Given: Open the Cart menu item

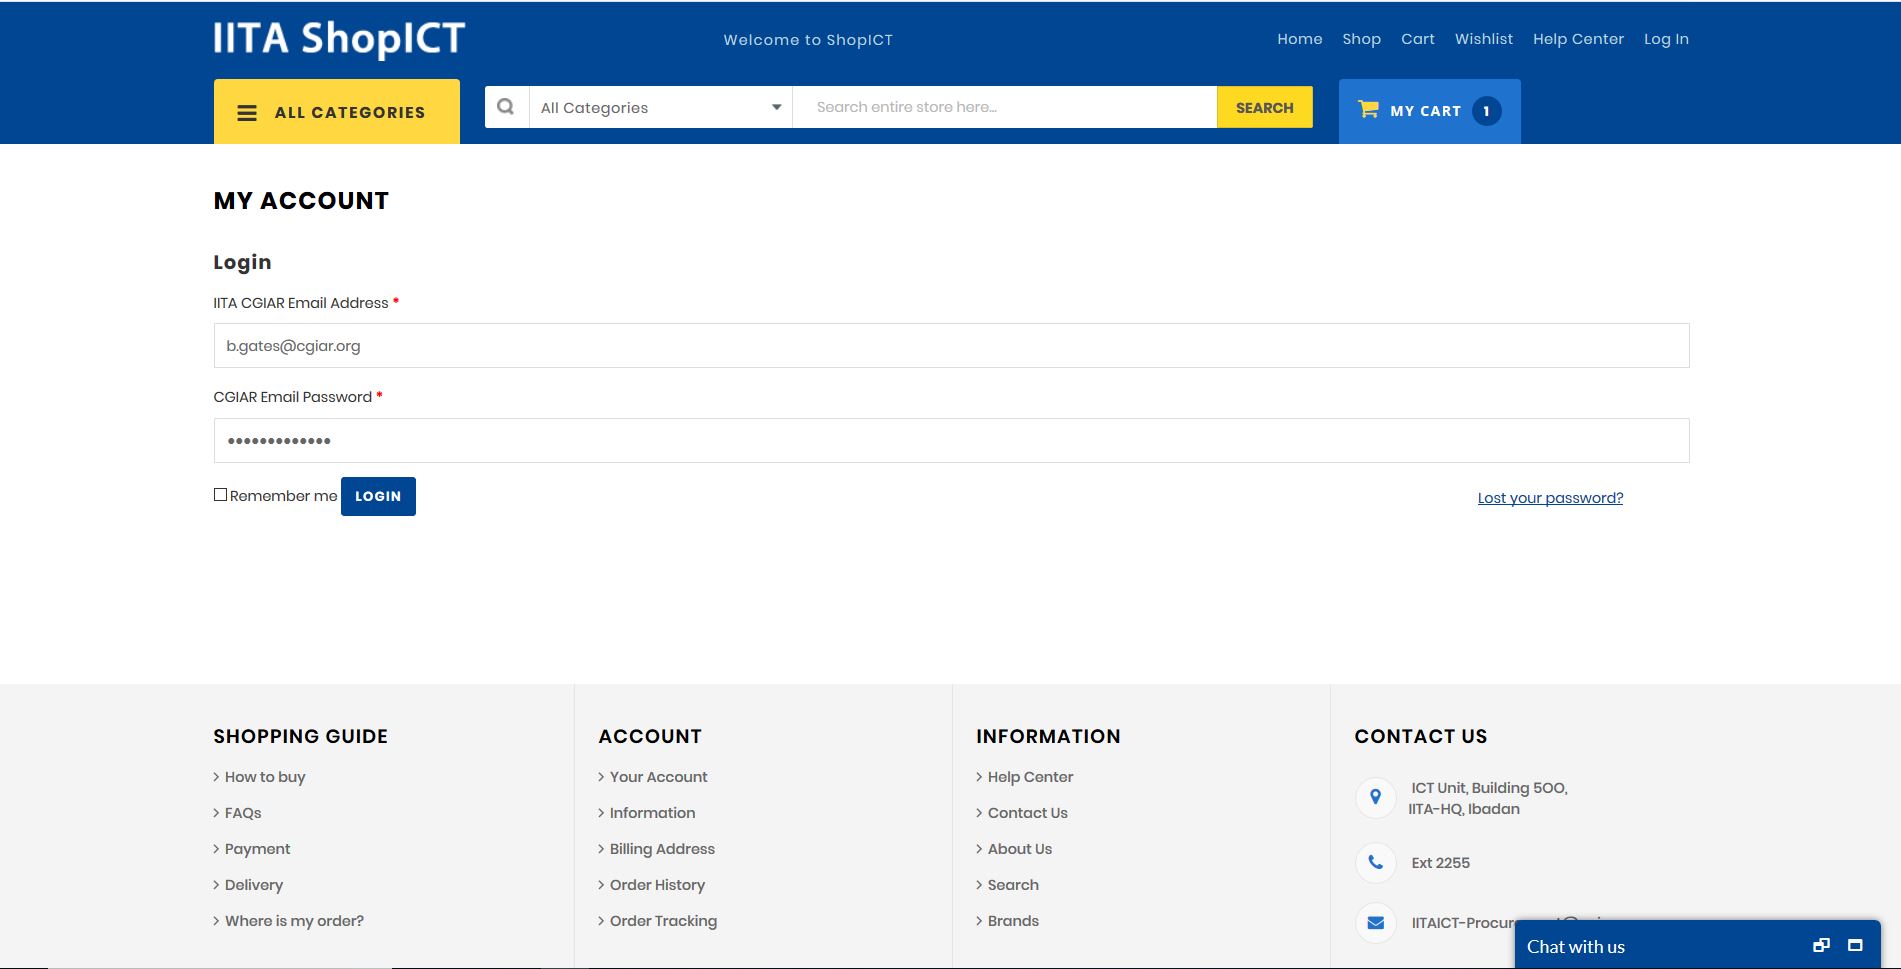Looking at the screenshot, I should coord(1417,39).
